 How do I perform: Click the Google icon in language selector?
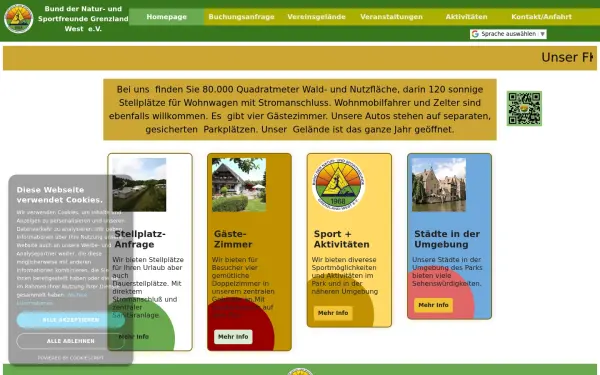click(x=475, y=34)
